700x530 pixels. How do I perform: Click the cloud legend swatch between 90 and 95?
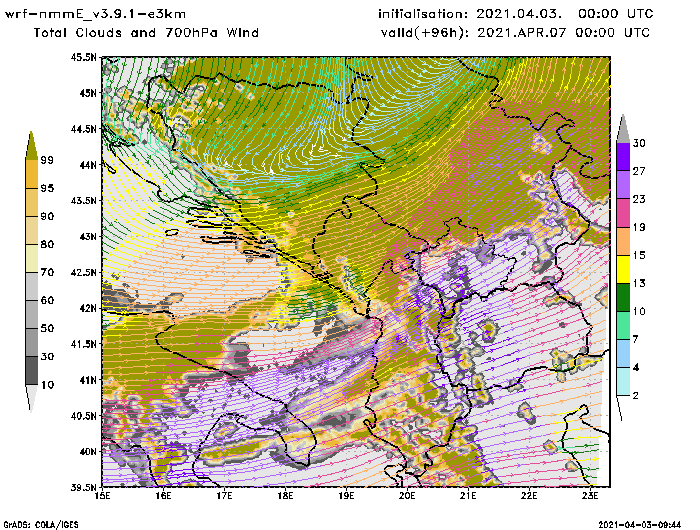(x=32, y=202)
